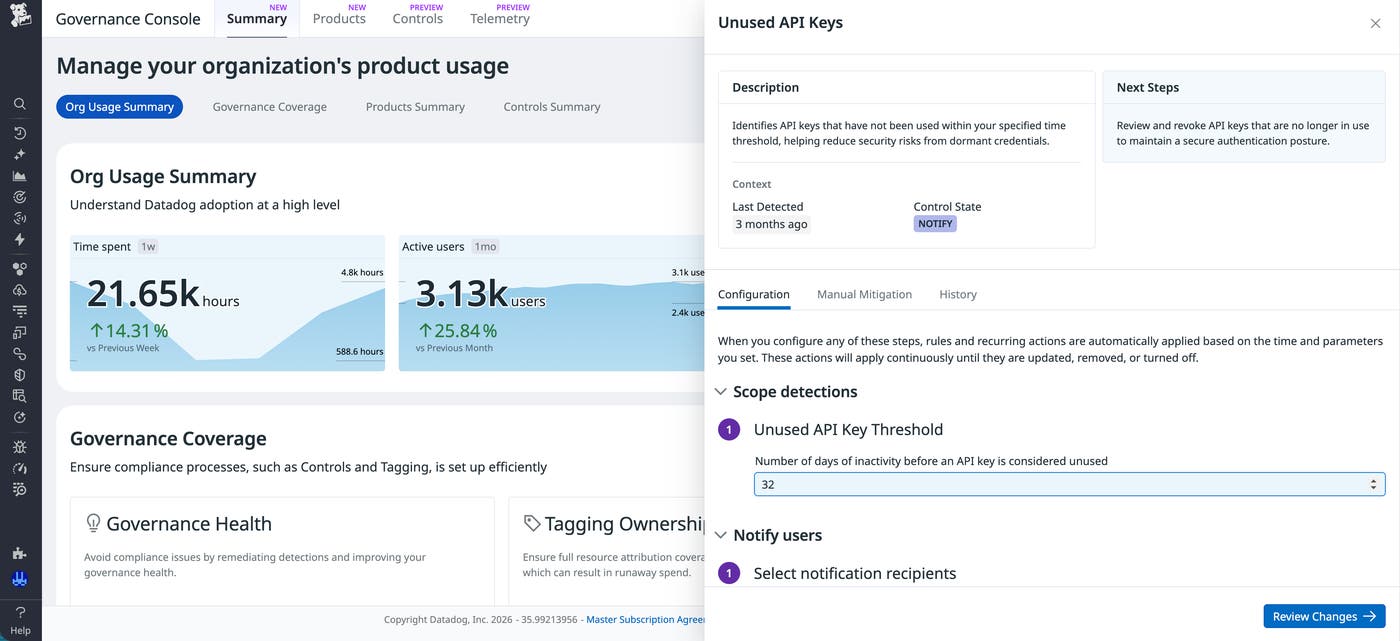Image resolution: width=1400 pixels, height=641 pixels.
Task: Collapse the Notify users section
Action: (721, 536)
